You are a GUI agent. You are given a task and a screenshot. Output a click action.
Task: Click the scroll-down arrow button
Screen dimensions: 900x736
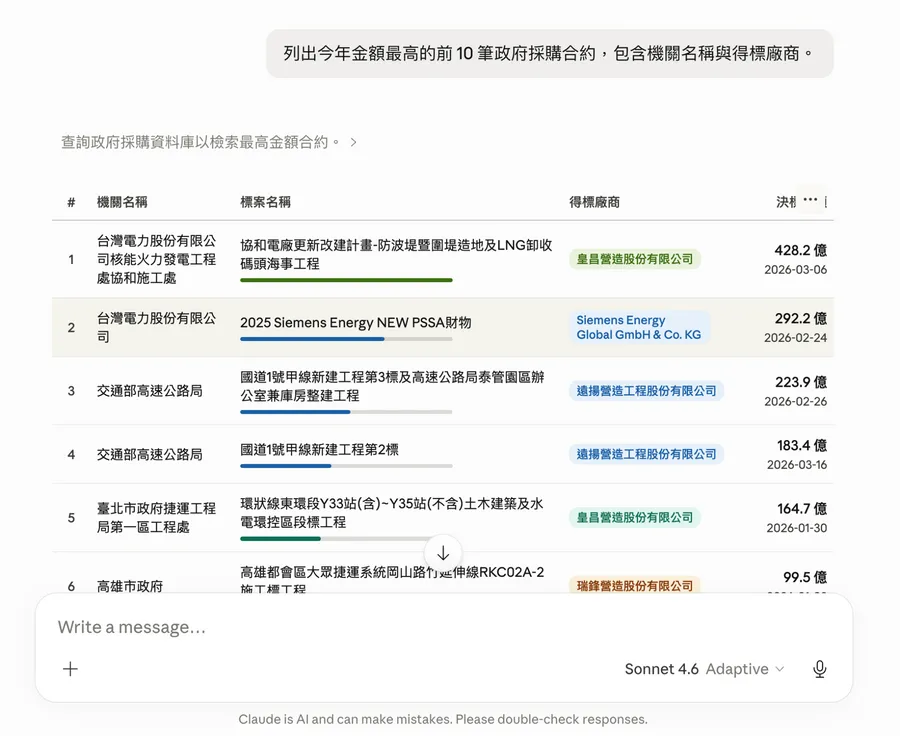[443, 553]
